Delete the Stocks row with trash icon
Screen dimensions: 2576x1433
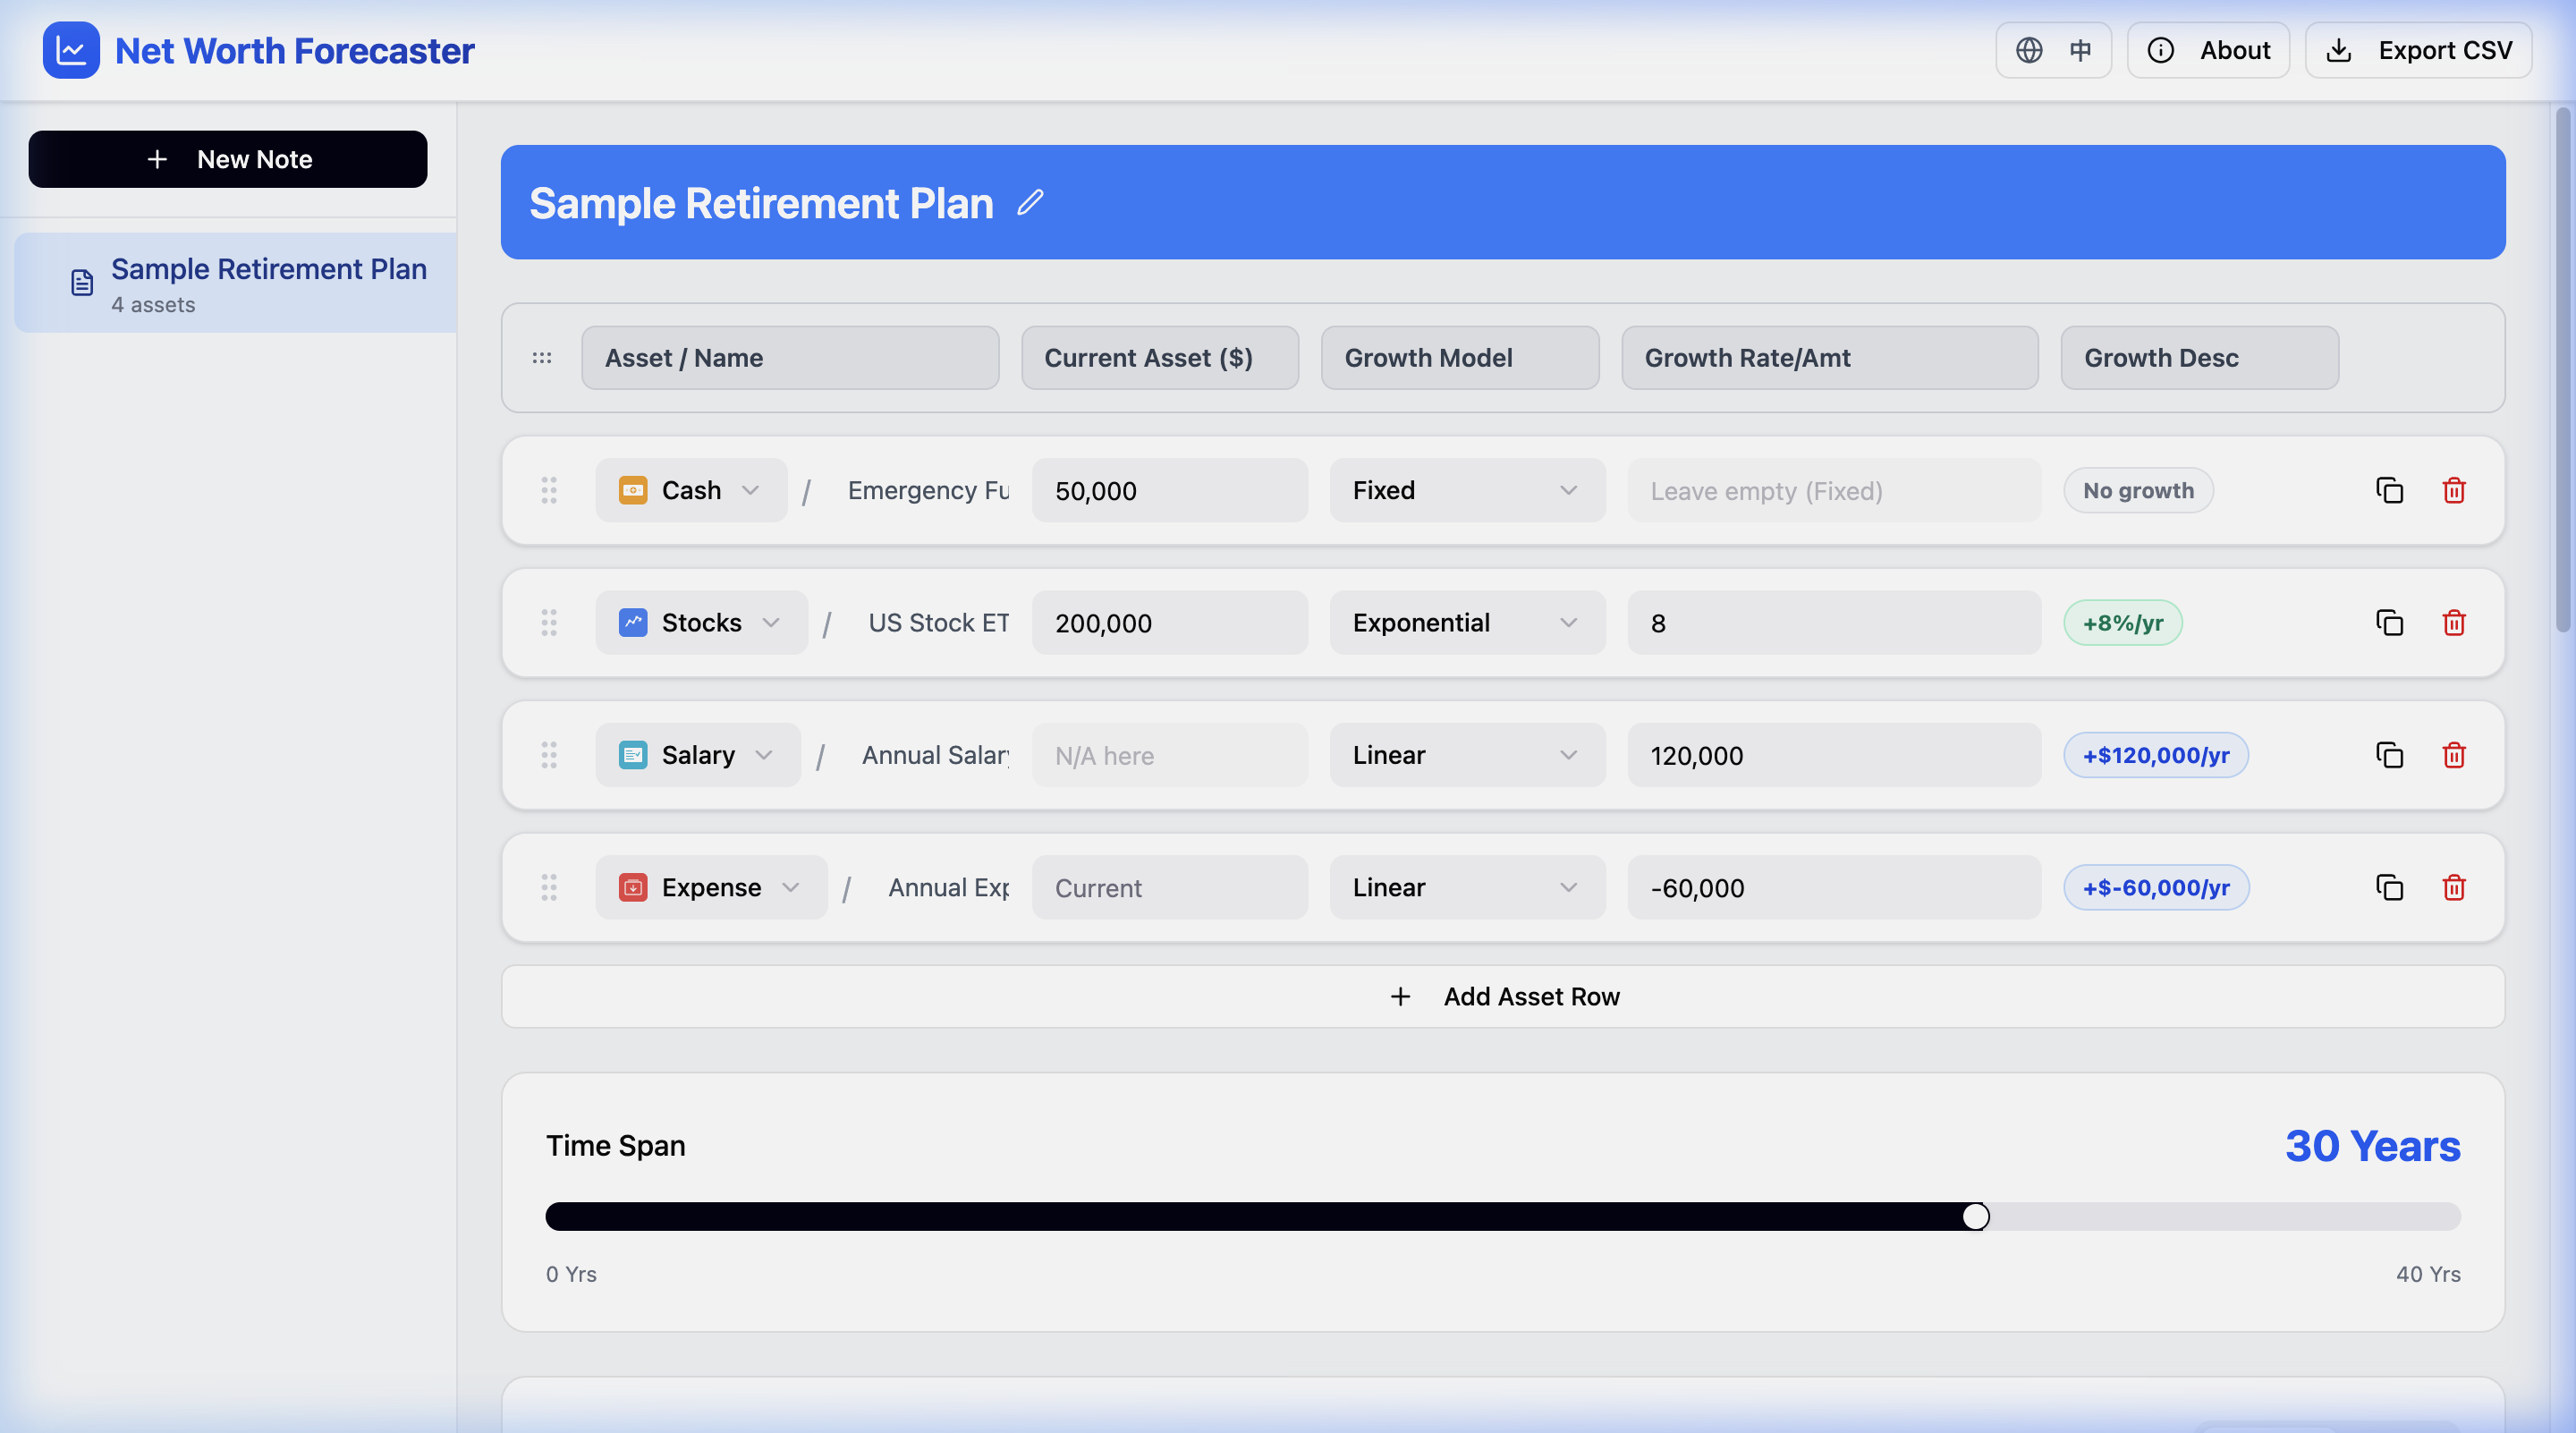point(2453,623)
